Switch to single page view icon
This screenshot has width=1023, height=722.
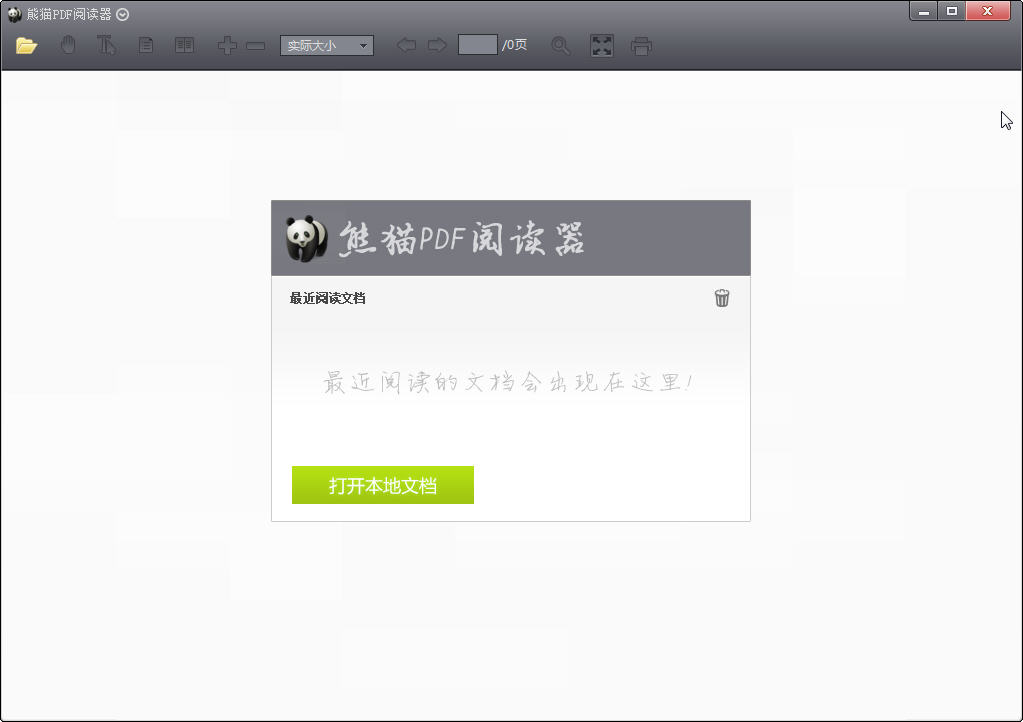[145, 44]
